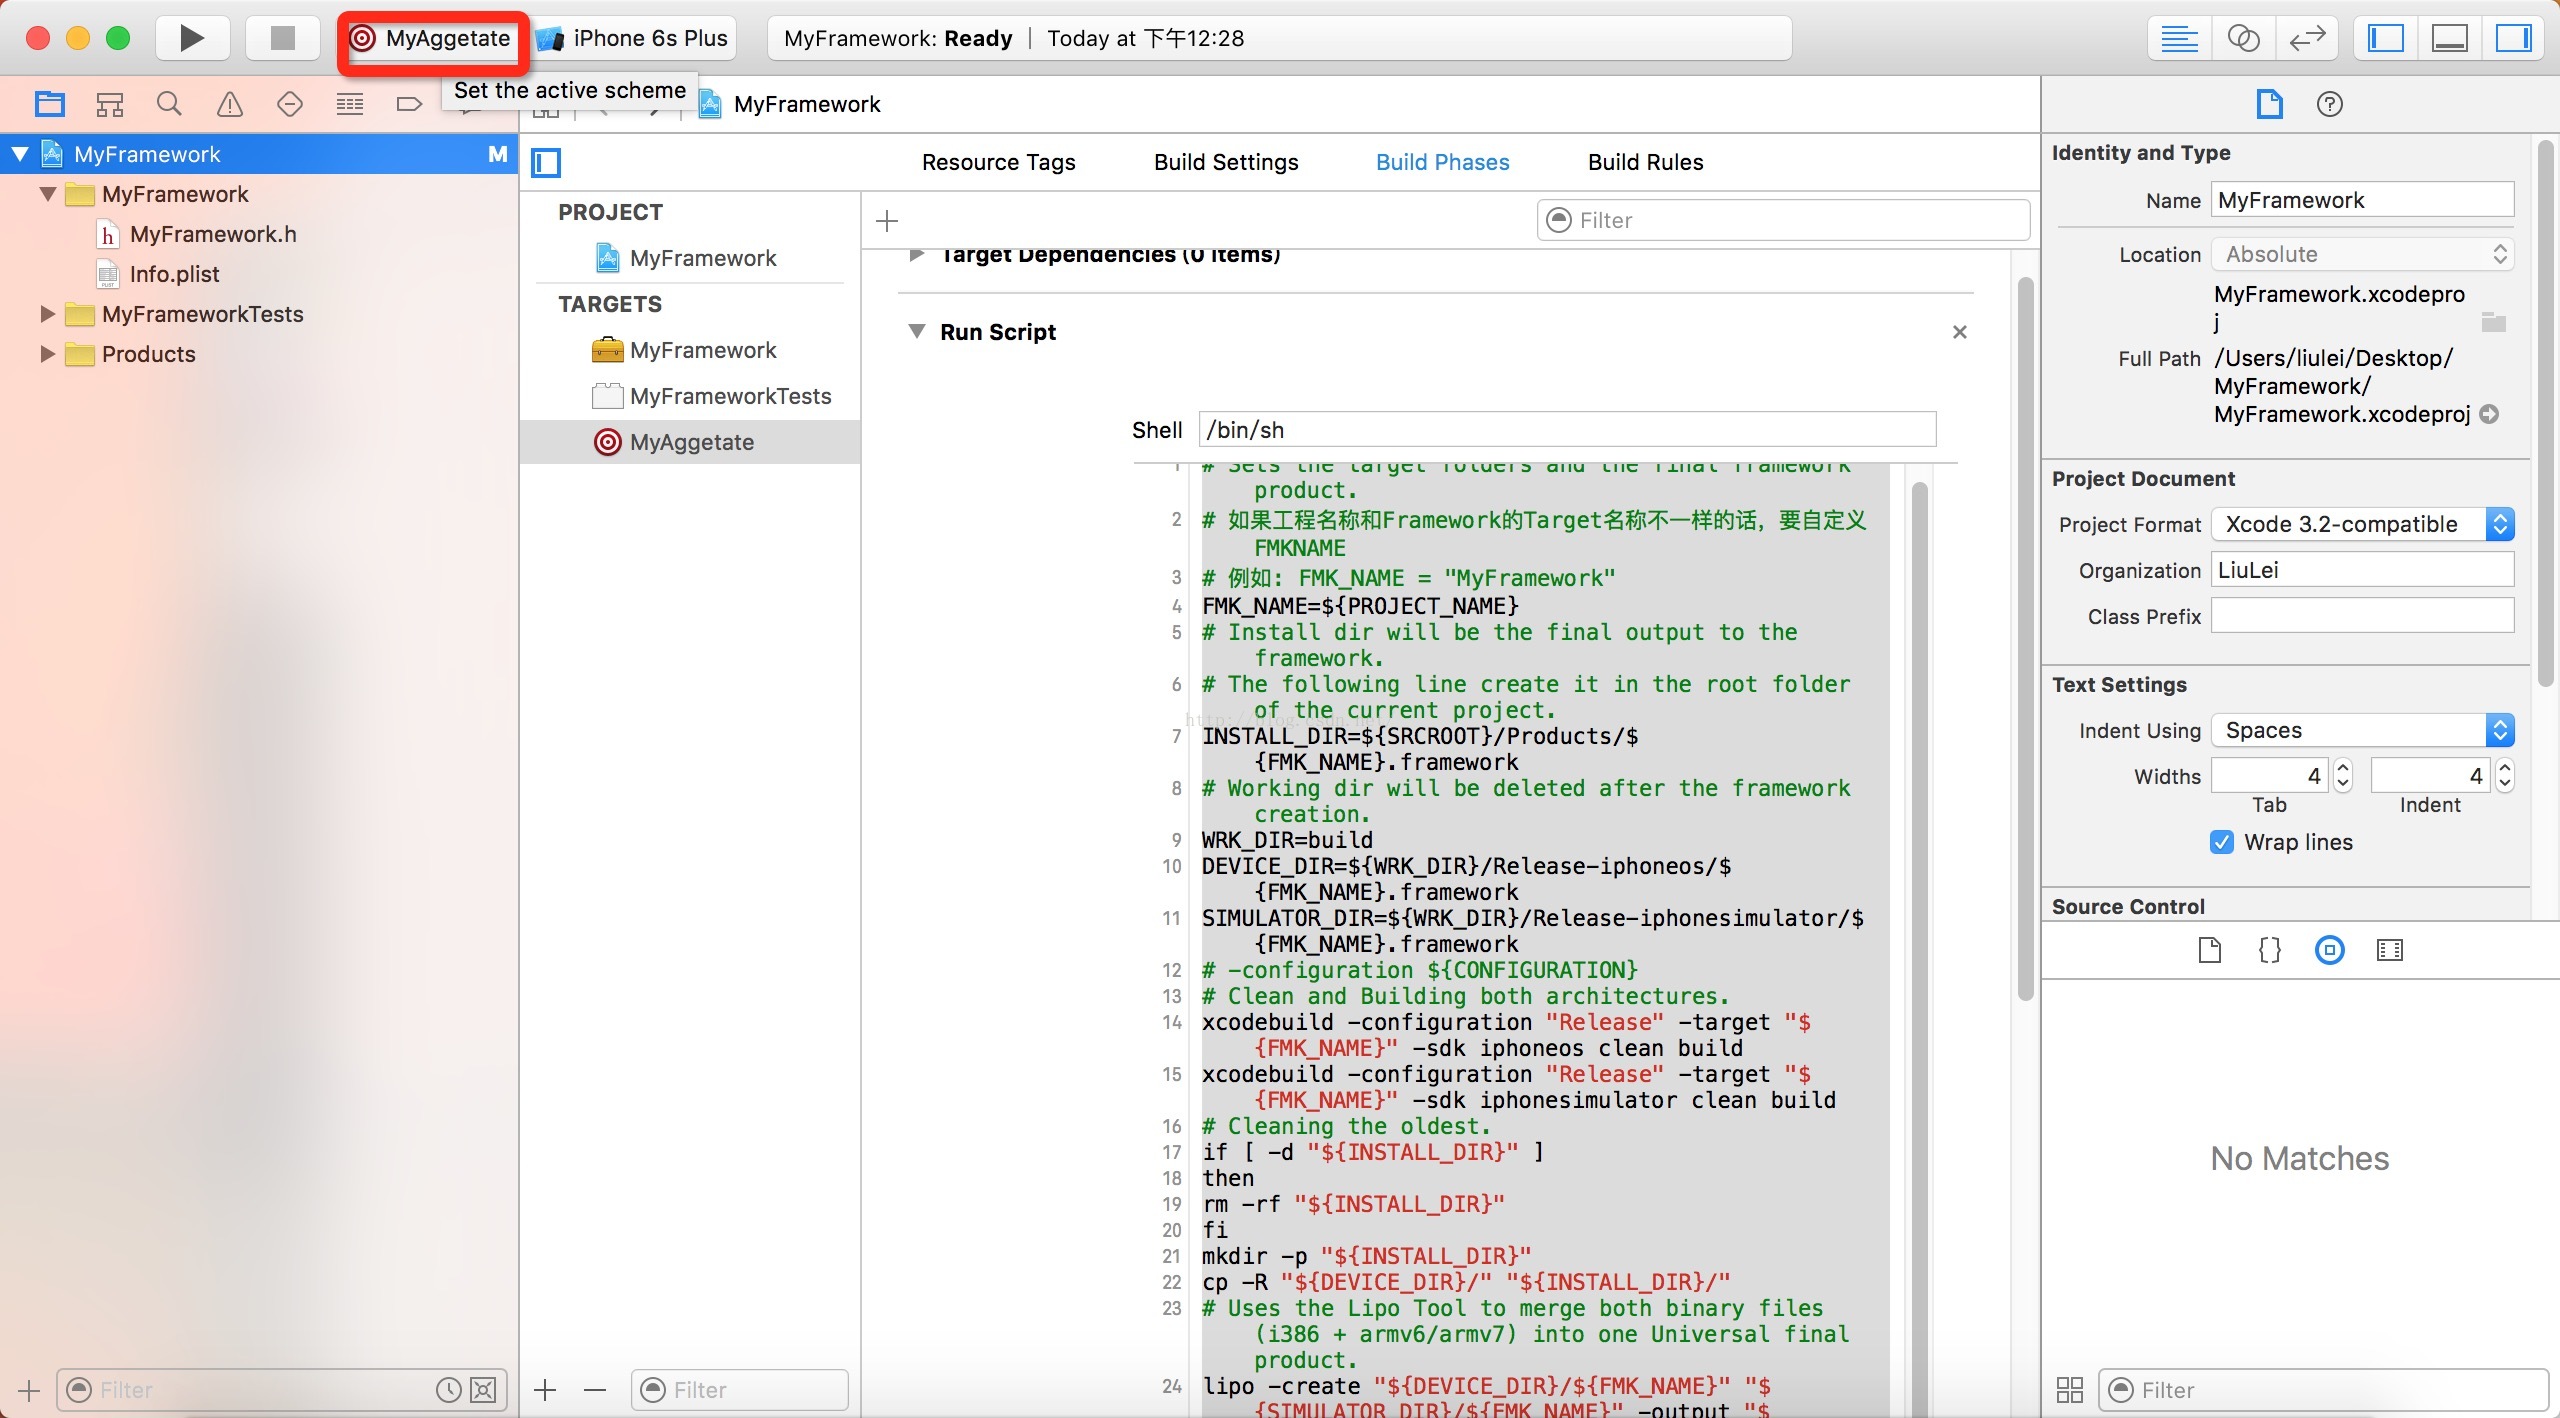
Task: Switch to Build Rules tab
Action: tap(1645, 162)
